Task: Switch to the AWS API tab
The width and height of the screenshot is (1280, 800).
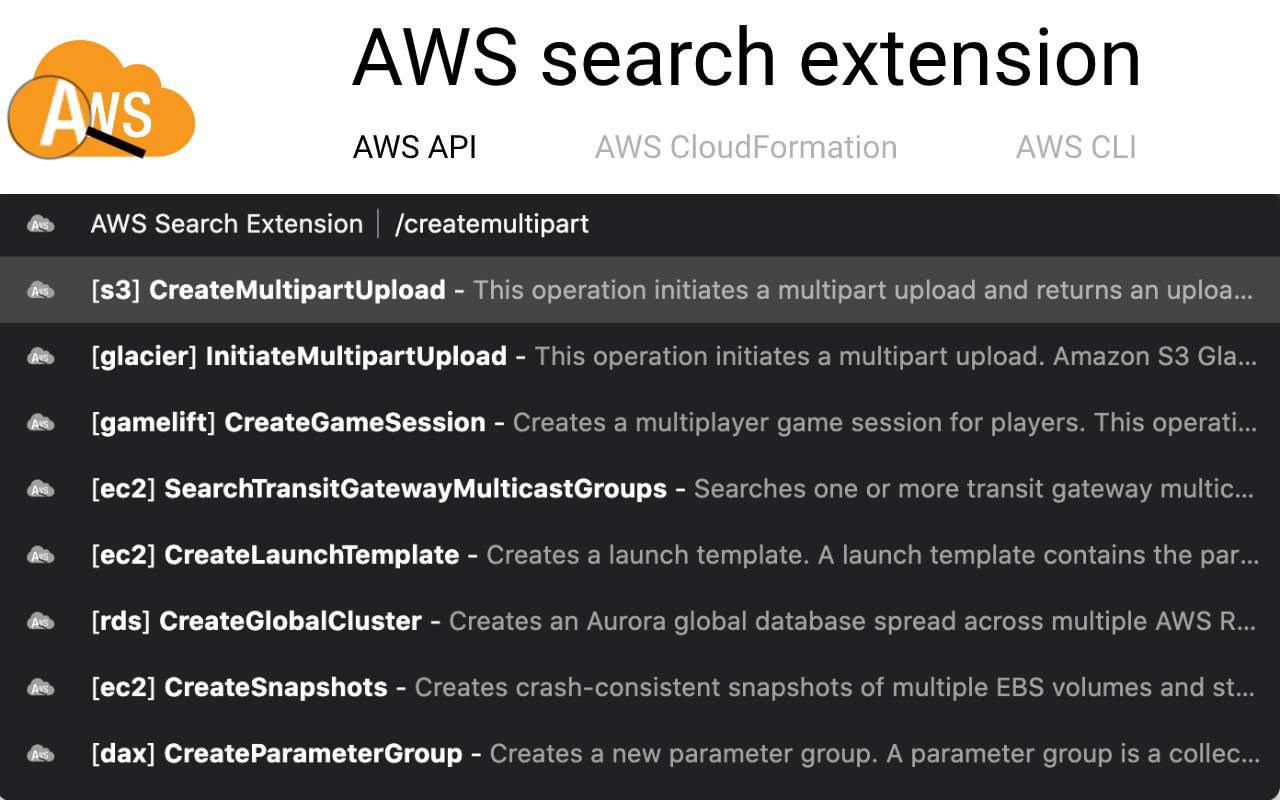Action: pos(415,147)
